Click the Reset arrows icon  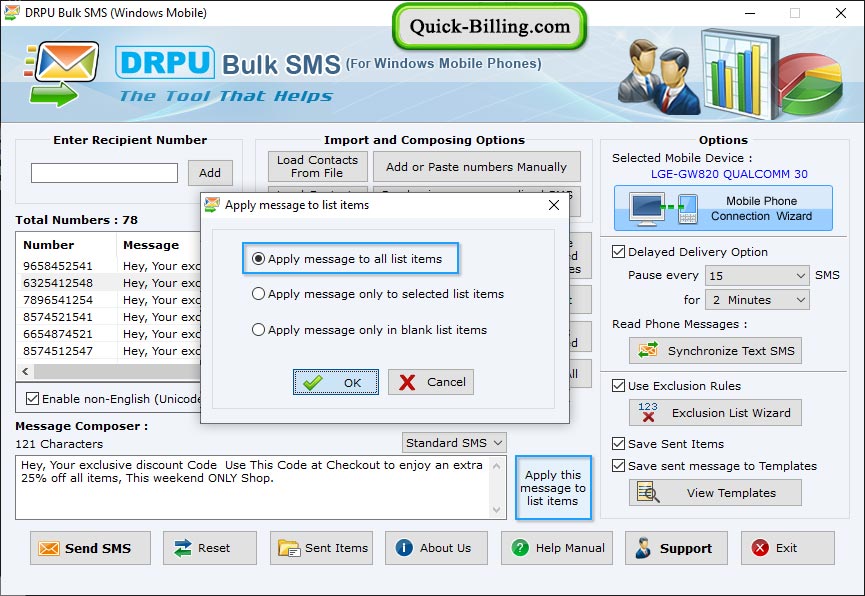click(183, 548)
